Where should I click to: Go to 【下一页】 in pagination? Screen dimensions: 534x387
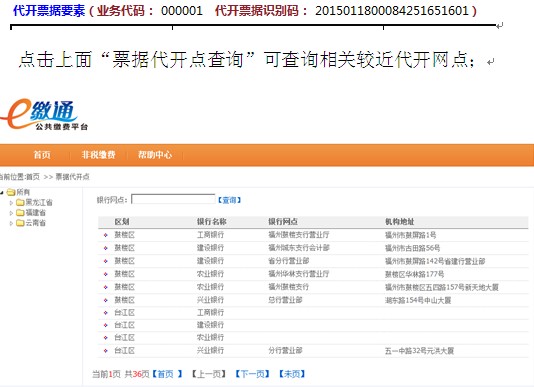click(252, 374)
